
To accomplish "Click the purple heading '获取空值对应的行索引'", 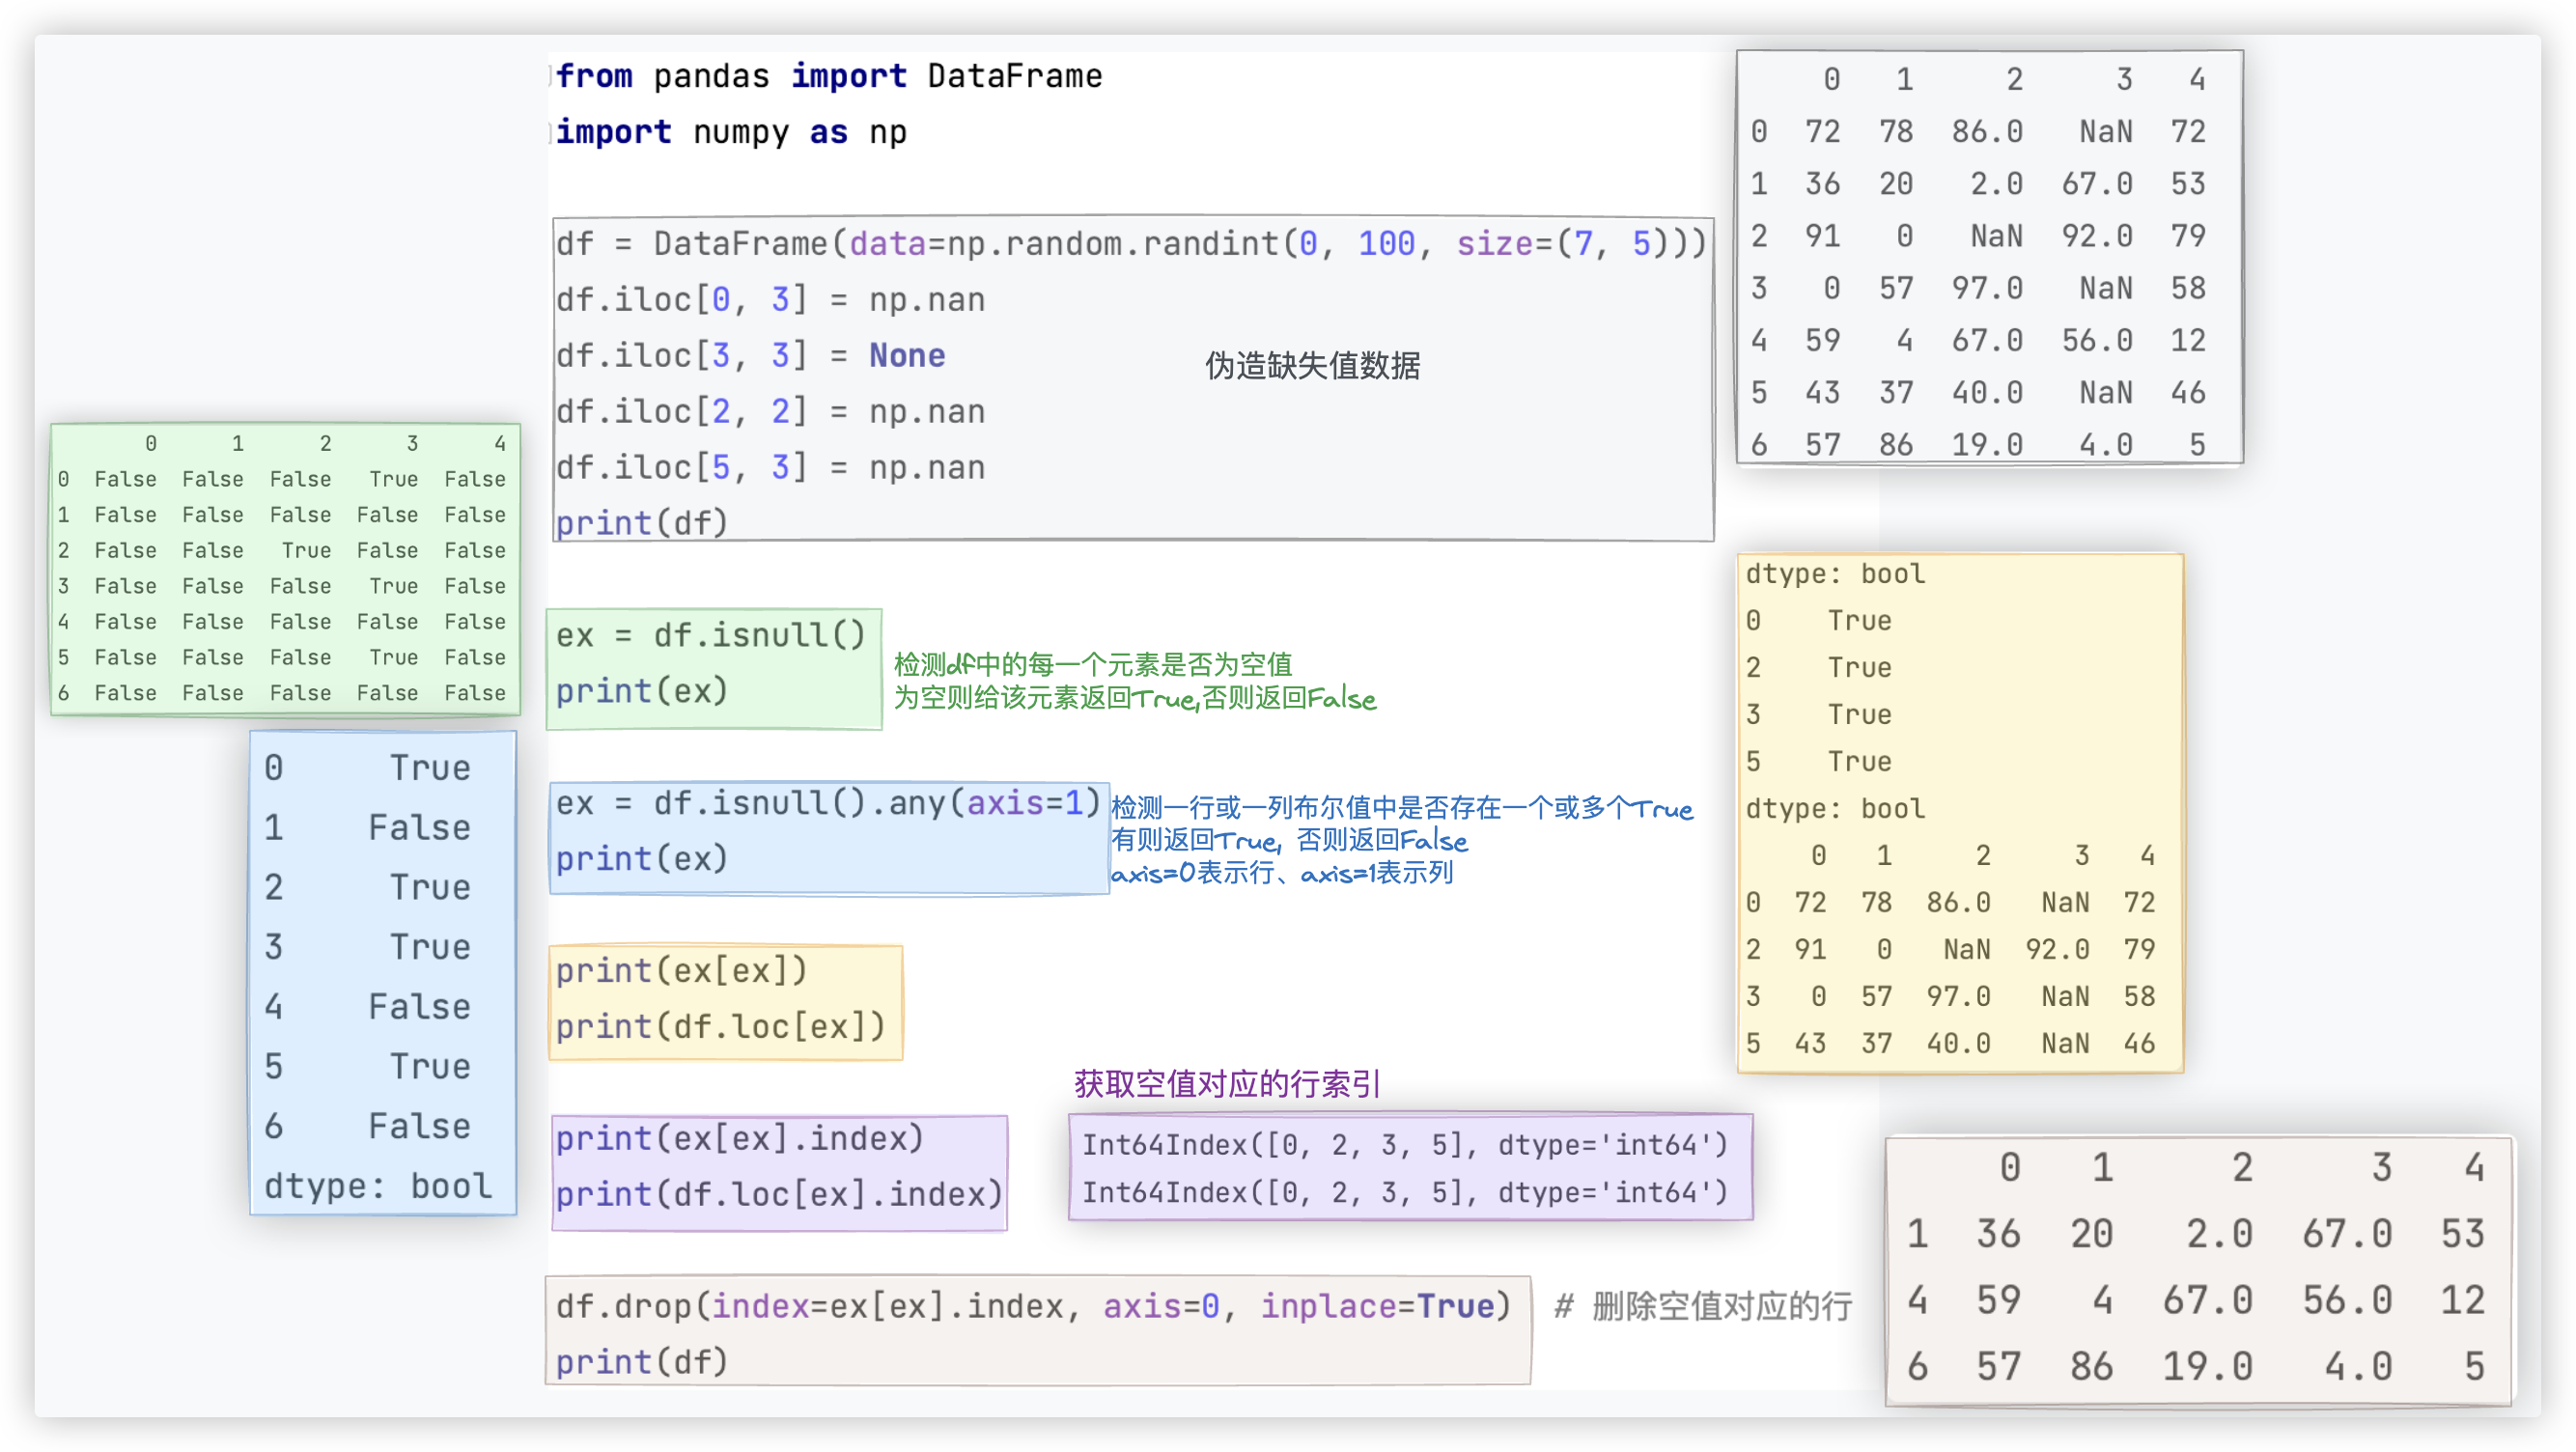I will pyautogui.click(x=1226, y=1084).
